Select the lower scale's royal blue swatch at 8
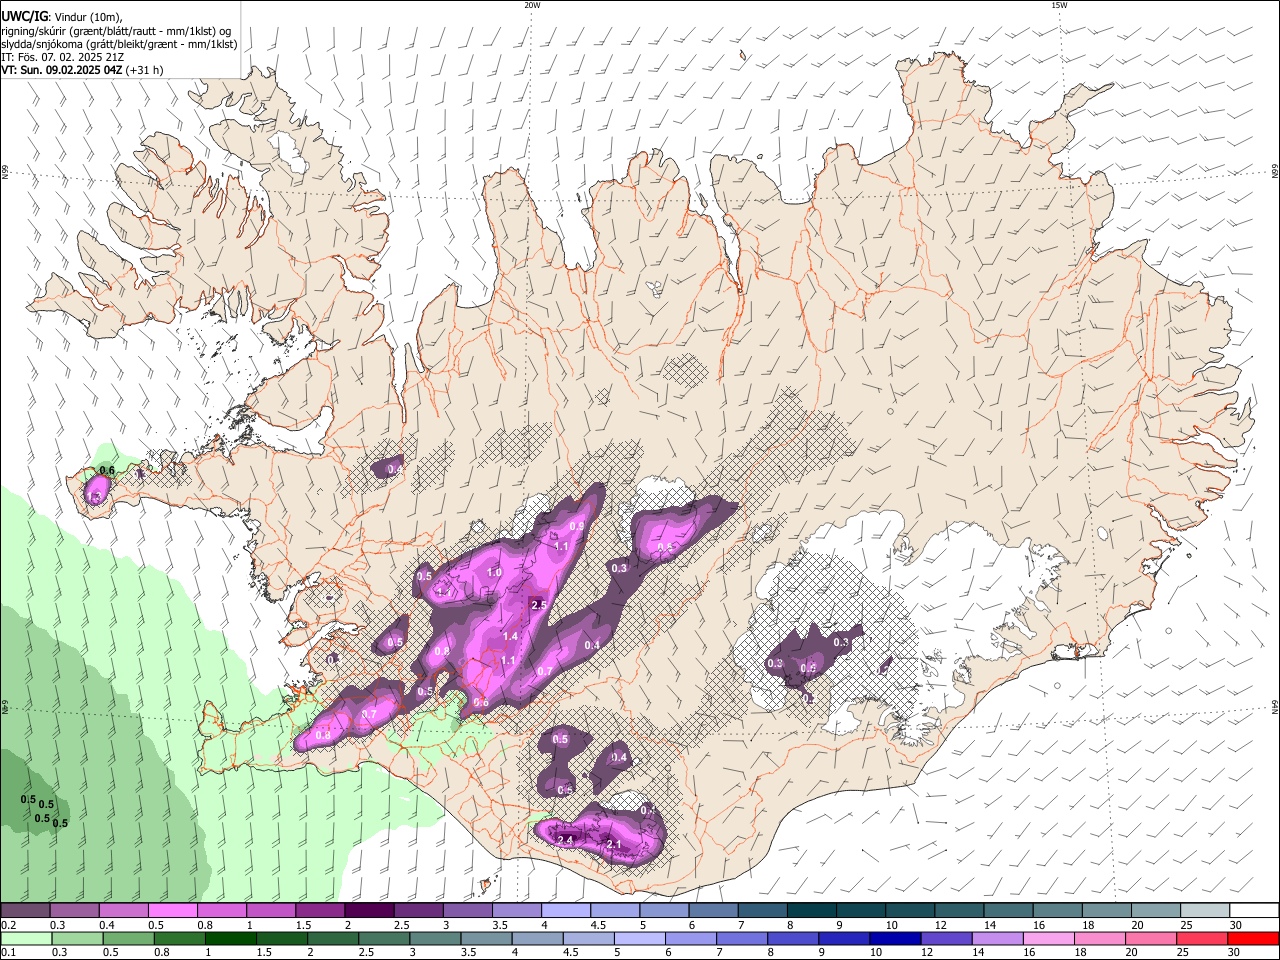Viewport: 1280px width, 960px height. [793, 939]
